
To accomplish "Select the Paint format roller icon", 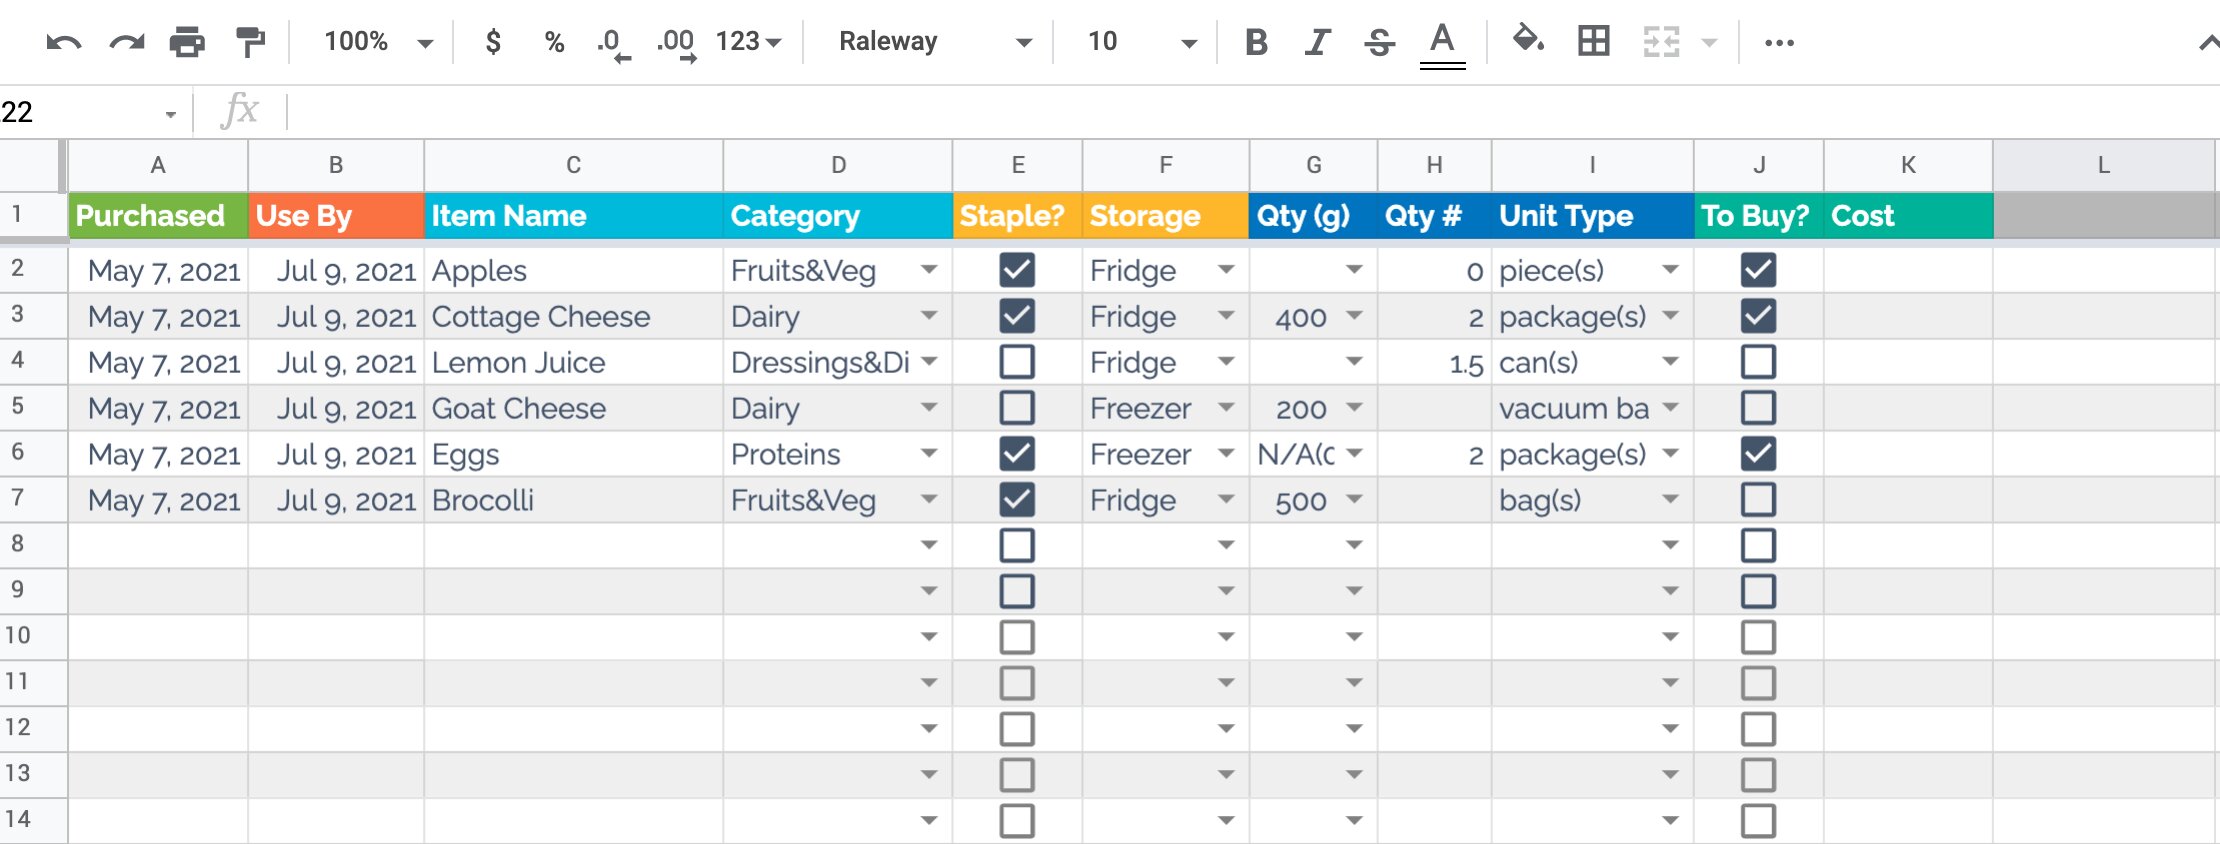I will point(250,42).
